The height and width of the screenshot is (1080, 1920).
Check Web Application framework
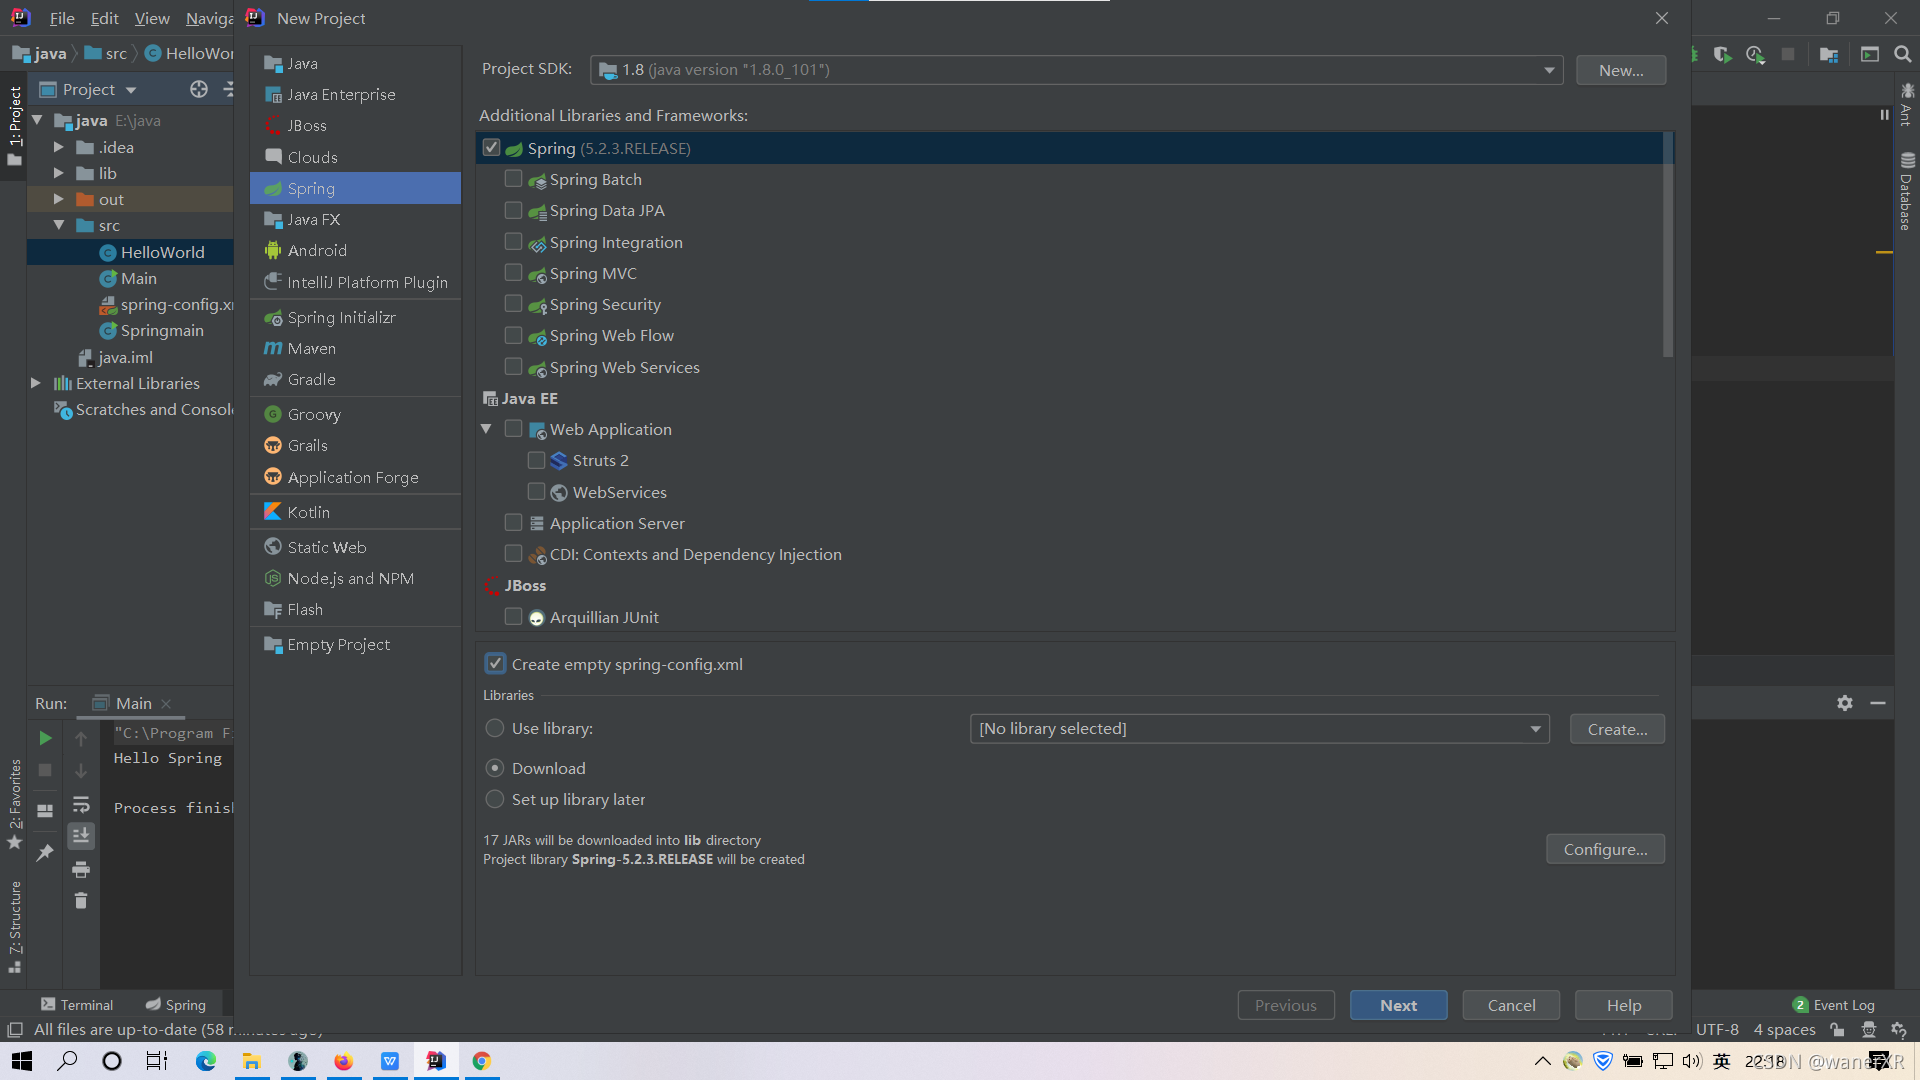click(513, 428)
